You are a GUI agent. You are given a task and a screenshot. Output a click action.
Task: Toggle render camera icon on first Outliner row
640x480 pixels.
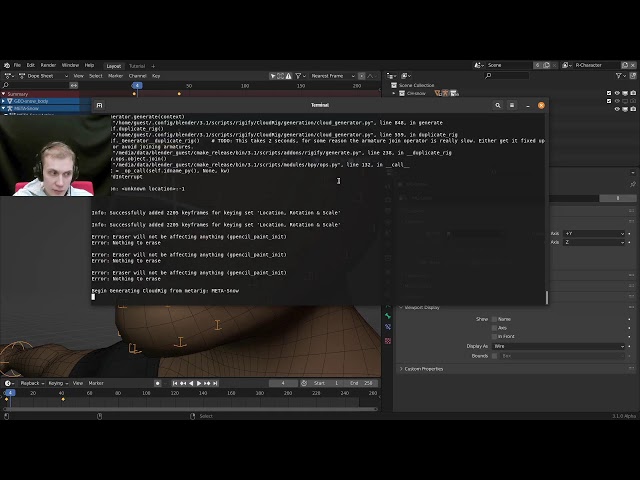click(633, 93)
